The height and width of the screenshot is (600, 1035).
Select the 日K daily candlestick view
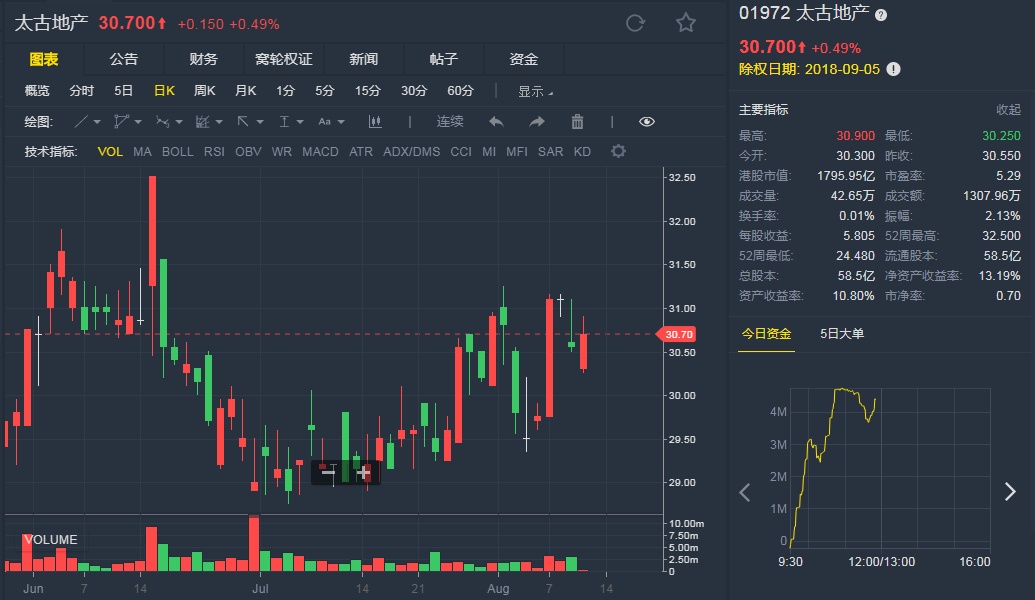tap(164, 91)
